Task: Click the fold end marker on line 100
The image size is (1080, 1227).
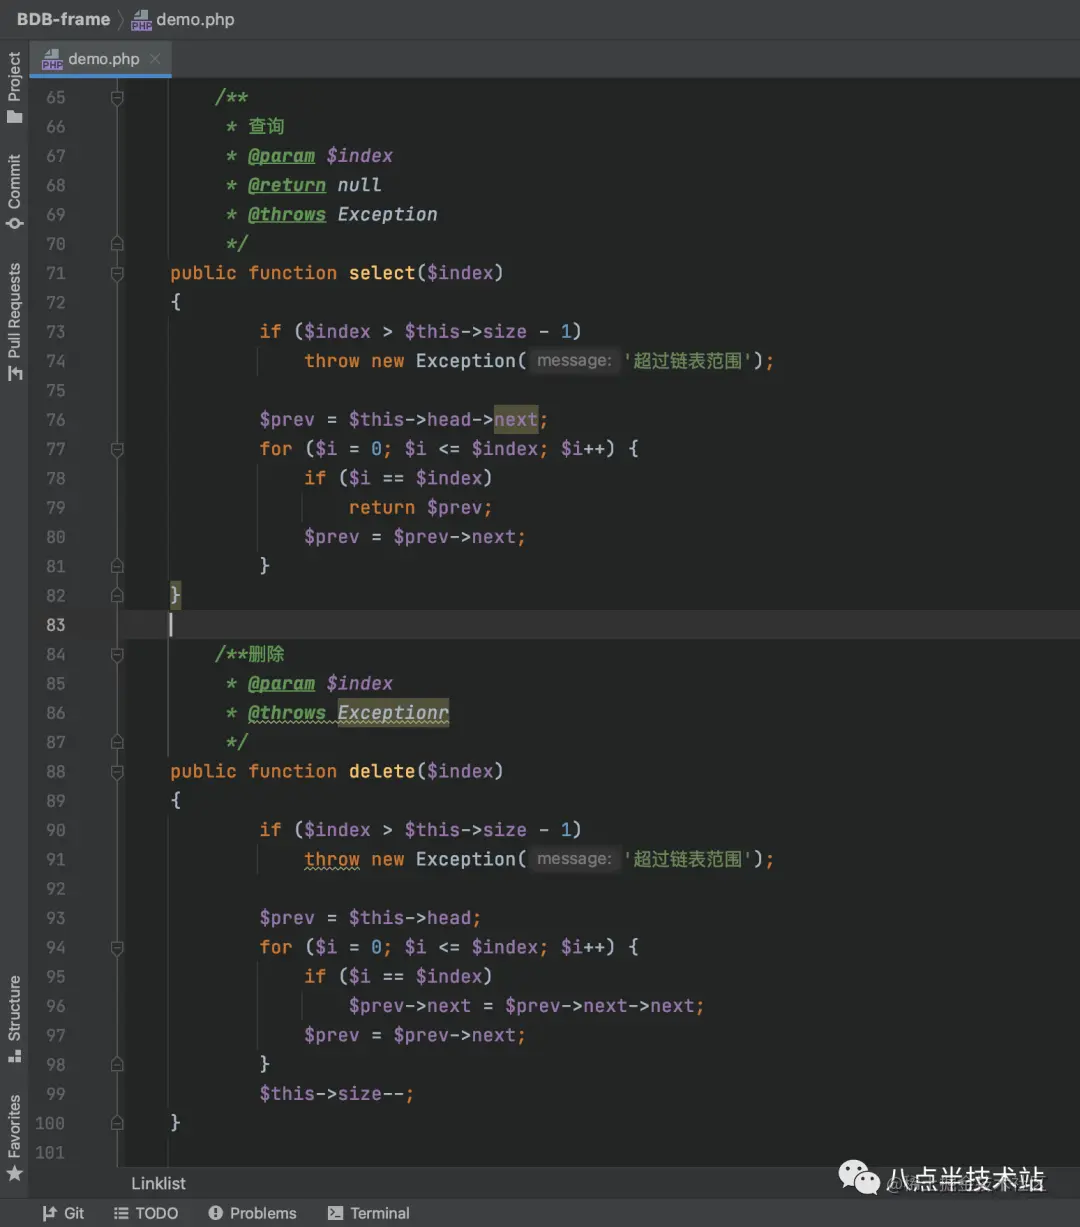Action: click(x=117, y=1123)
